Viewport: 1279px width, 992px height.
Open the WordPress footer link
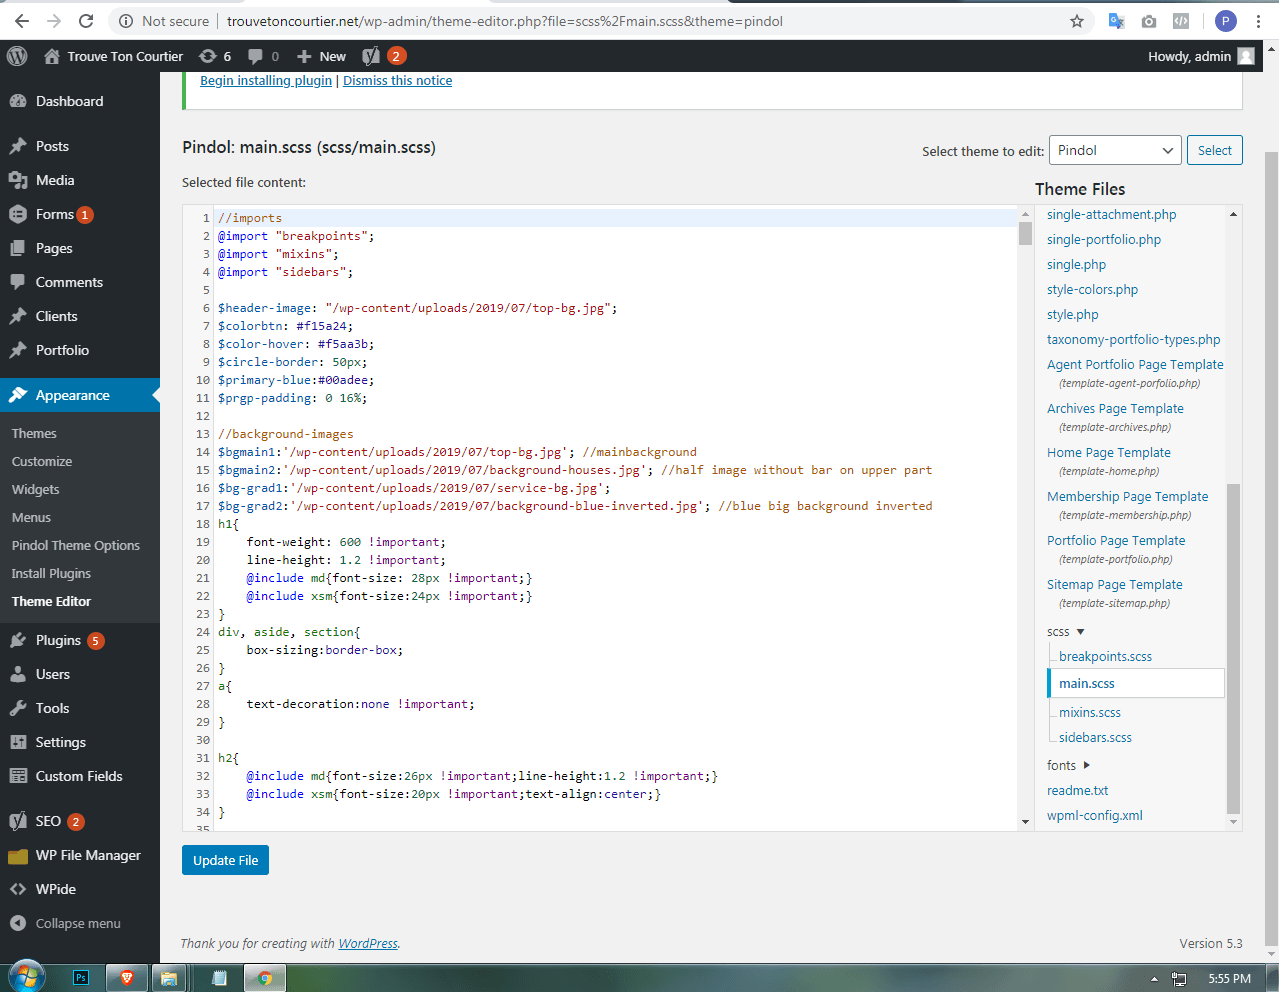click(x=368, y=943)
